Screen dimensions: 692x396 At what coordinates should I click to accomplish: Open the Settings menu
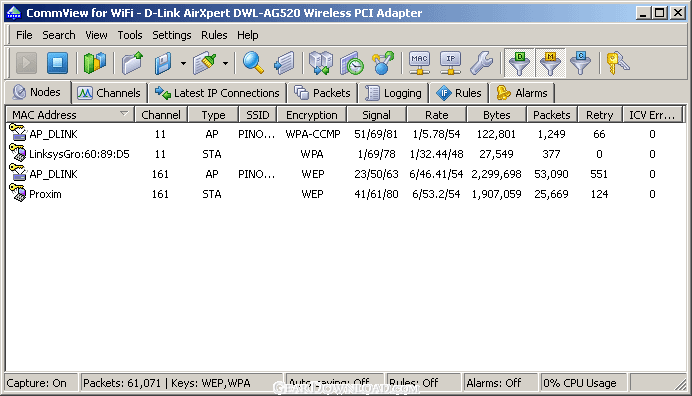point(172,35)
